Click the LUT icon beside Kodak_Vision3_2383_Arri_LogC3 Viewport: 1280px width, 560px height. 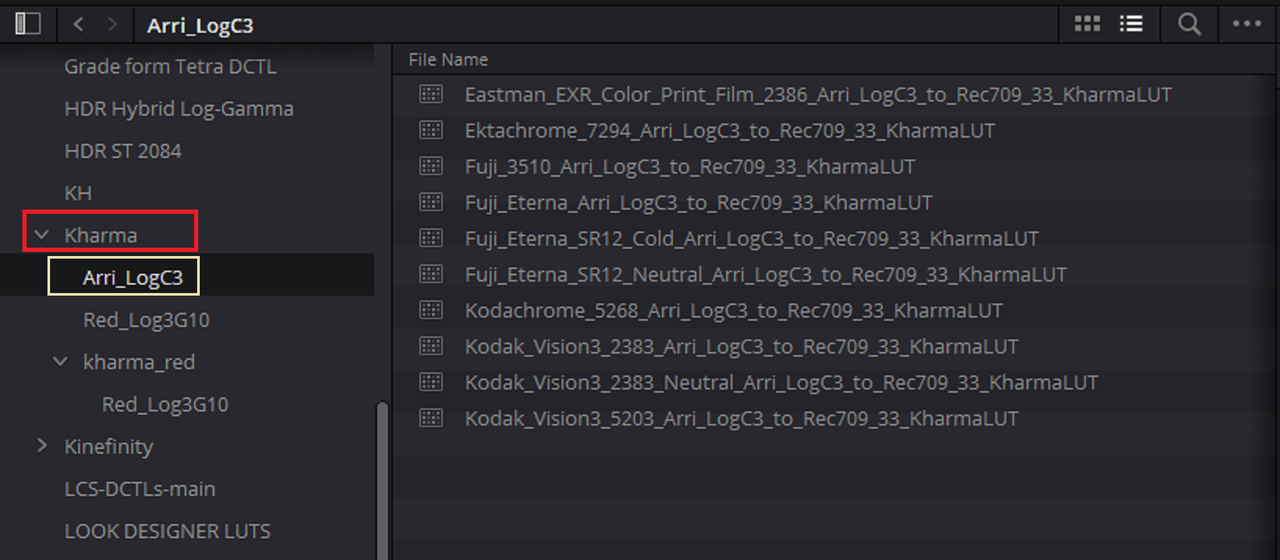pos(431,346)
